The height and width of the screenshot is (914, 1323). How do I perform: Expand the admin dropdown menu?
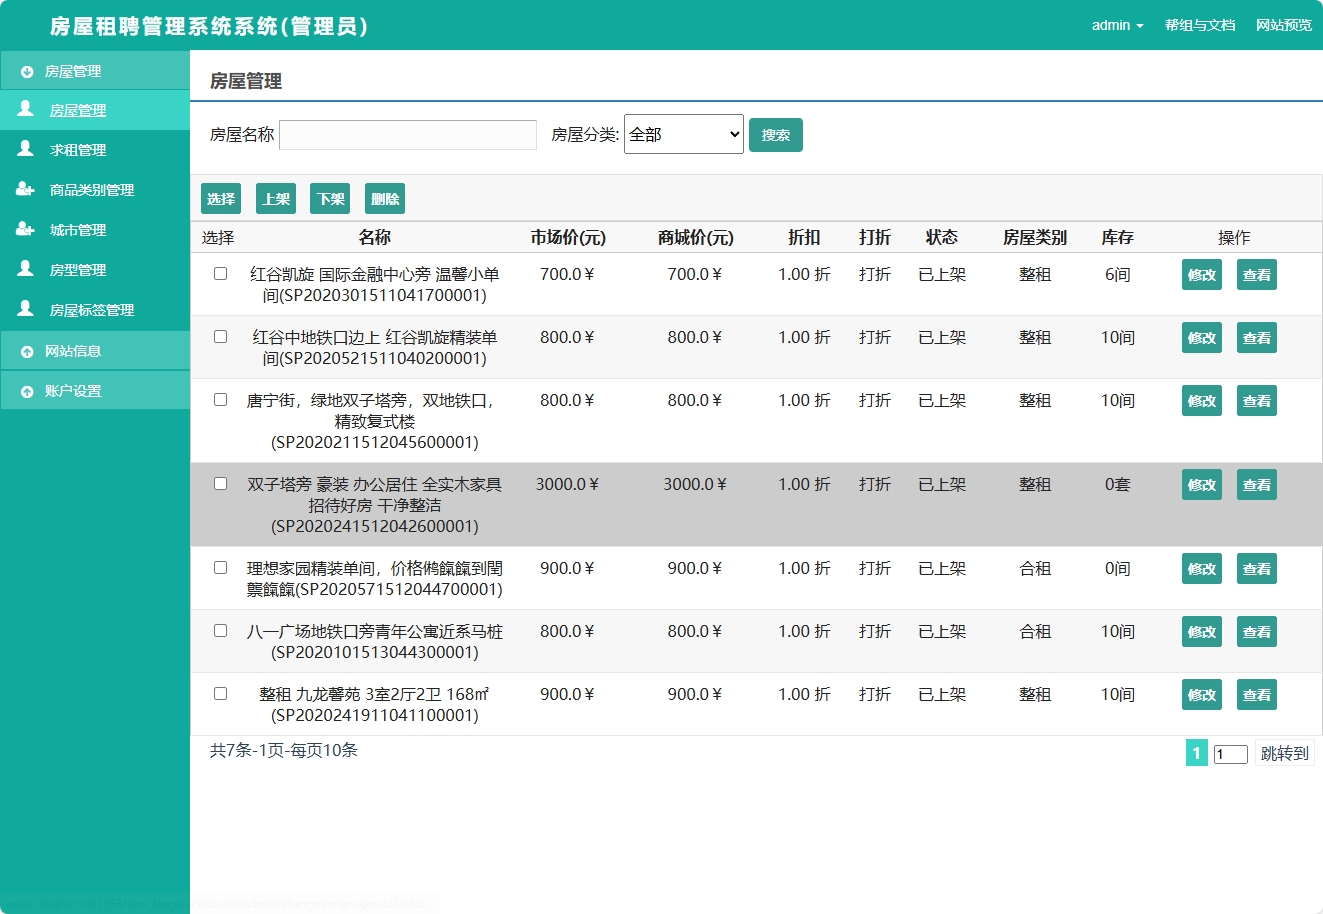[x=1117, y=25]
